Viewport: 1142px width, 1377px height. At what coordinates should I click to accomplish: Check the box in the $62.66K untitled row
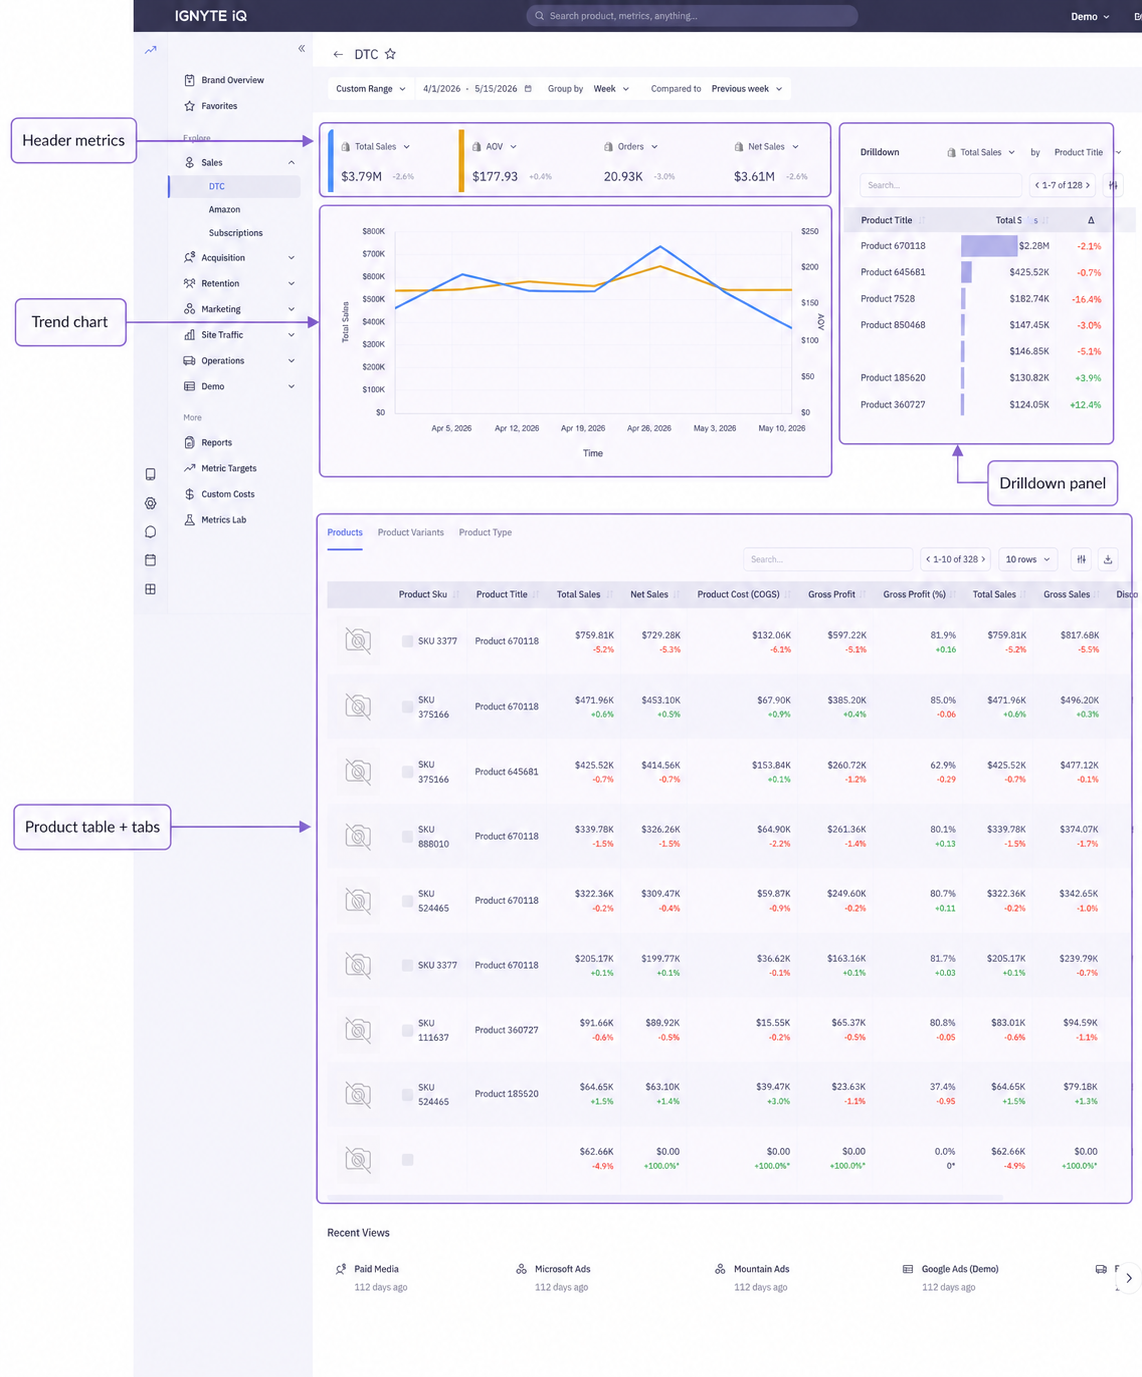(x=407, y=1160)
